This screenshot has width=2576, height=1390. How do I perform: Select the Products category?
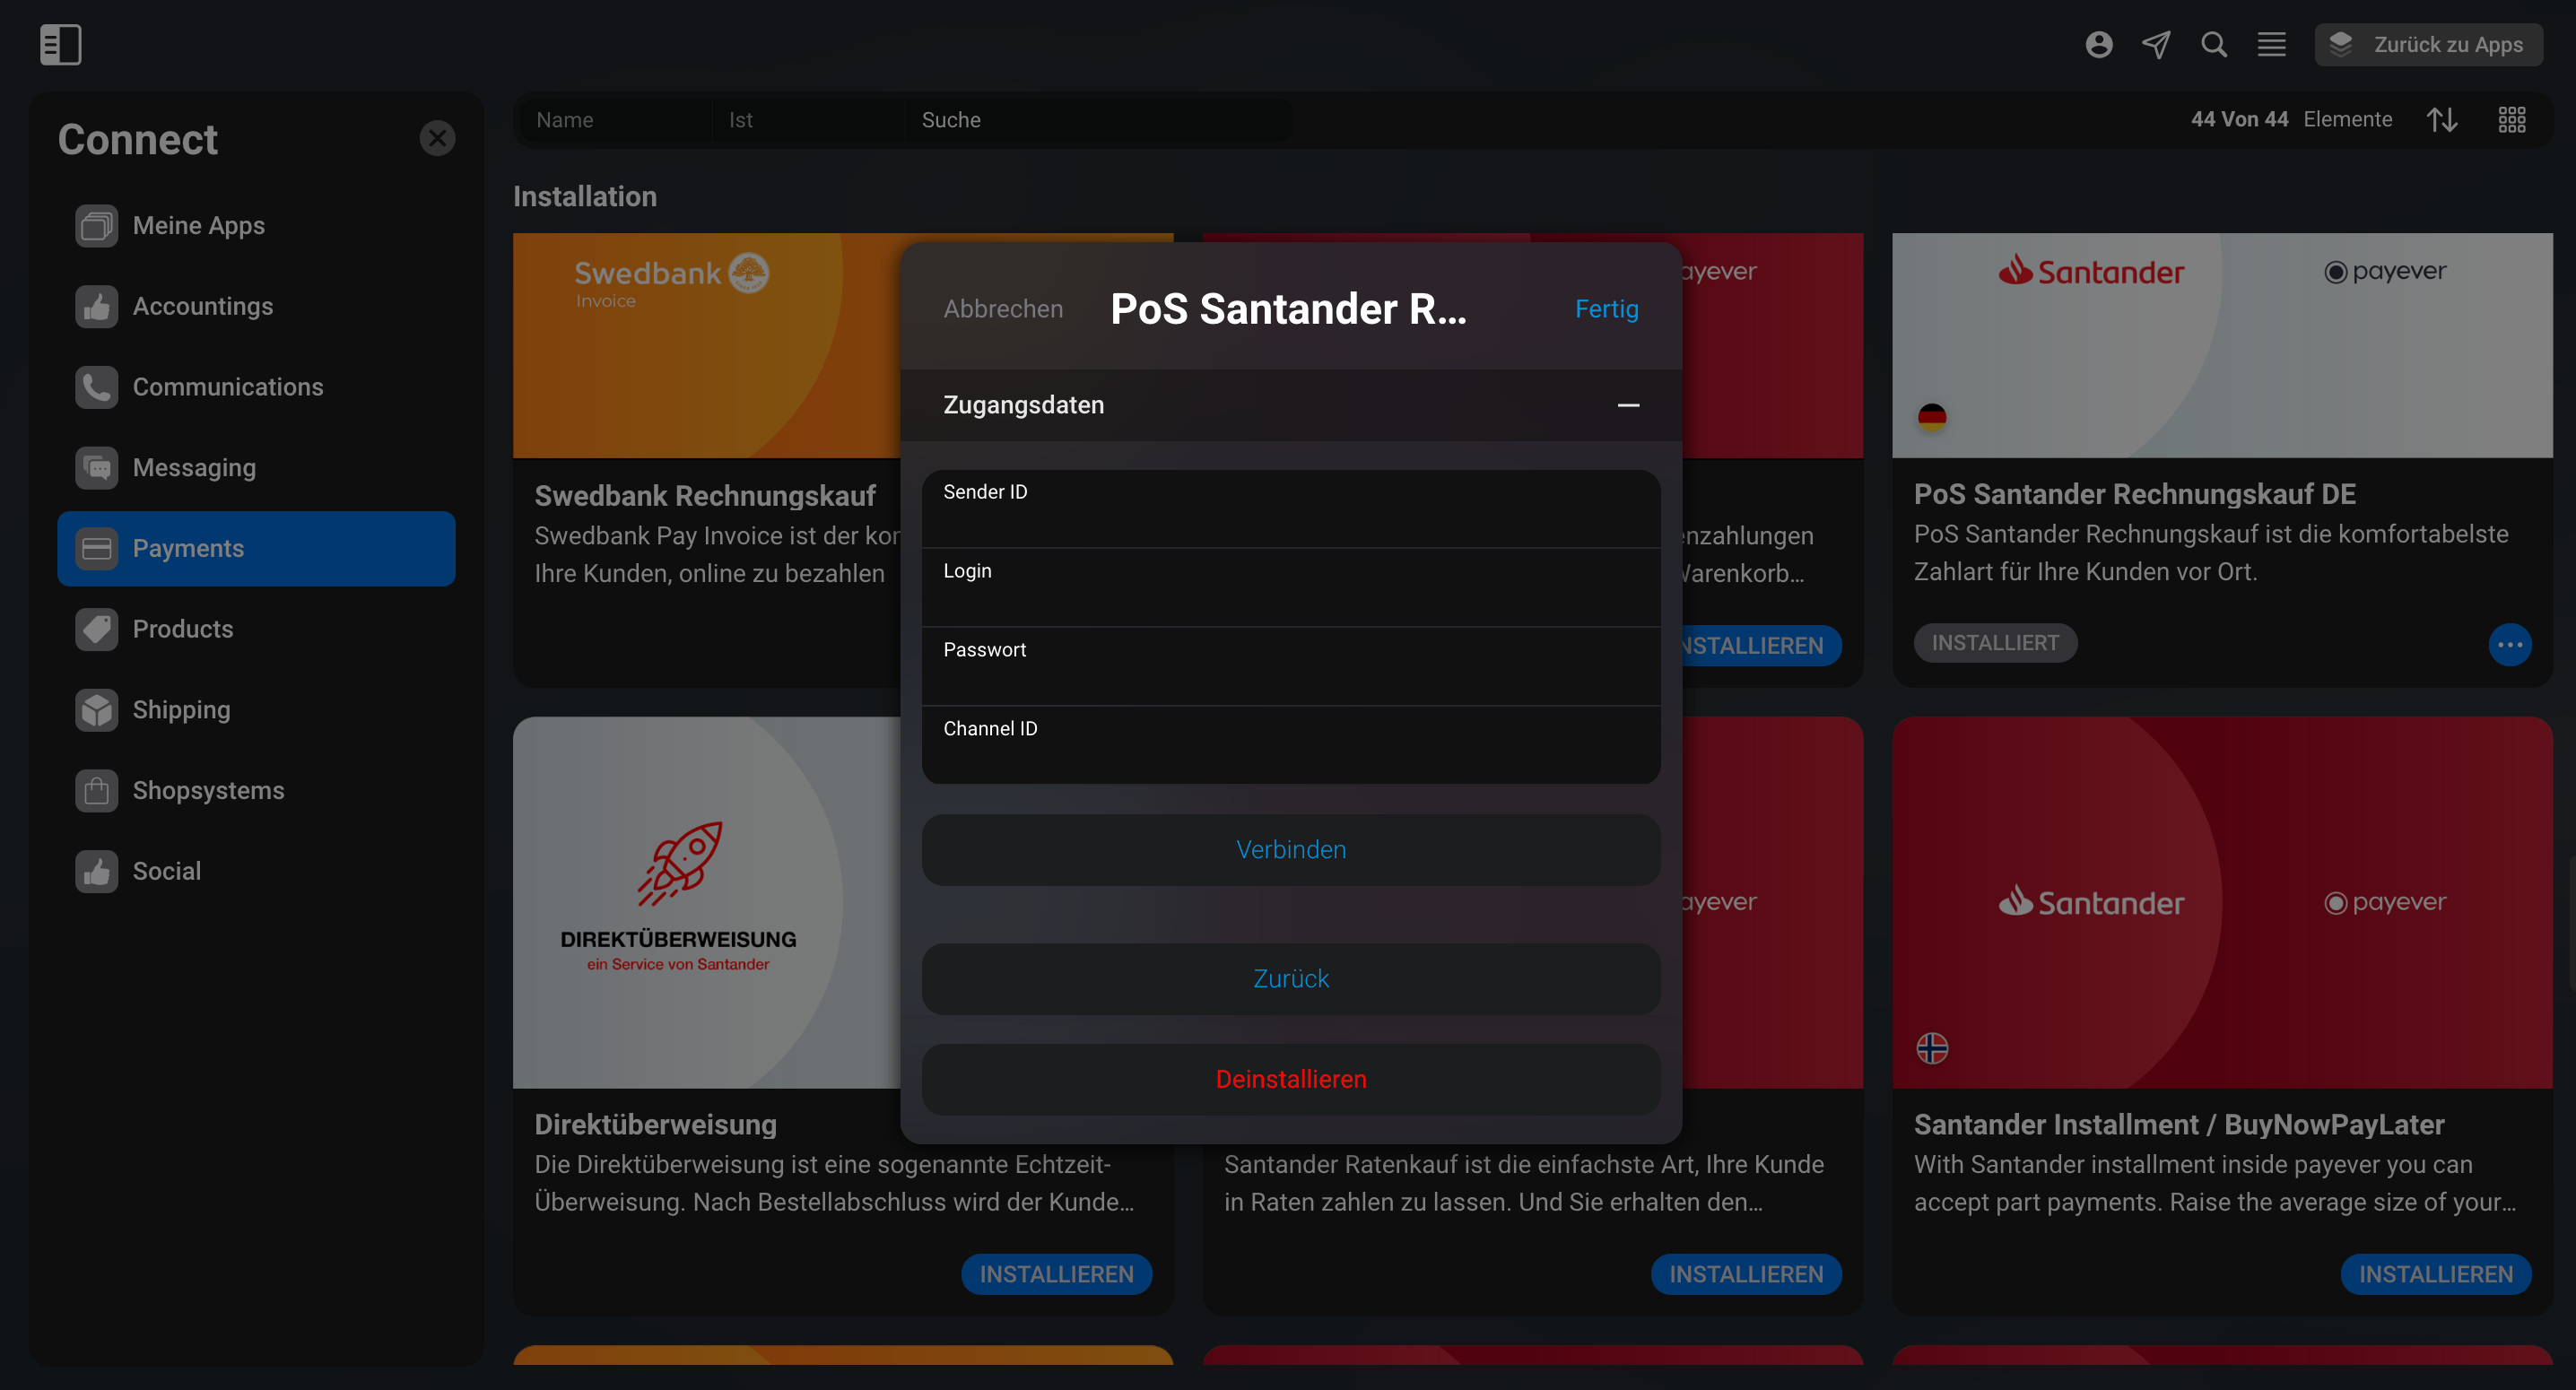point(256,629)
